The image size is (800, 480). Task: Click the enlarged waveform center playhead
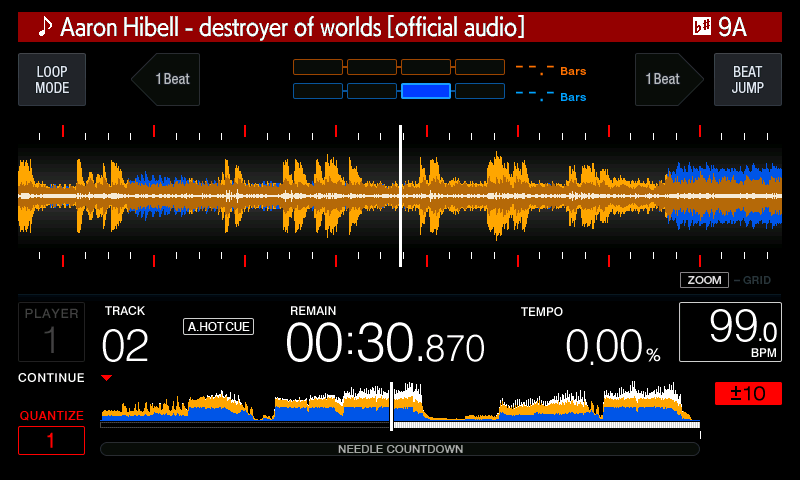pyautogui.click(x=401, y=196)
